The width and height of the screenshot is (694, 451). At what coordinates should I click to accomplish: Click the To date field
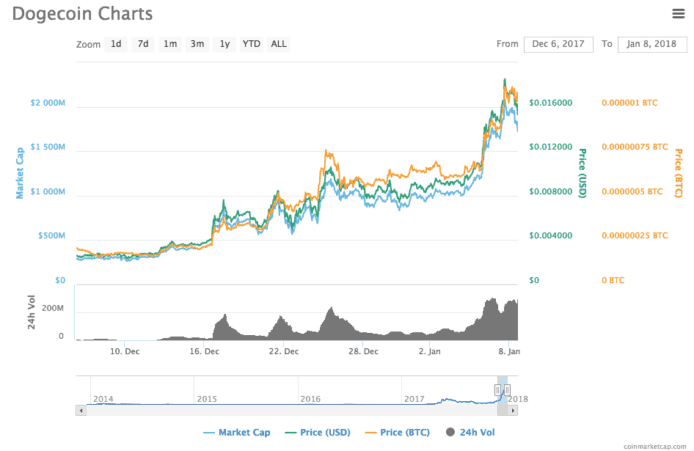tap(649, 44)
